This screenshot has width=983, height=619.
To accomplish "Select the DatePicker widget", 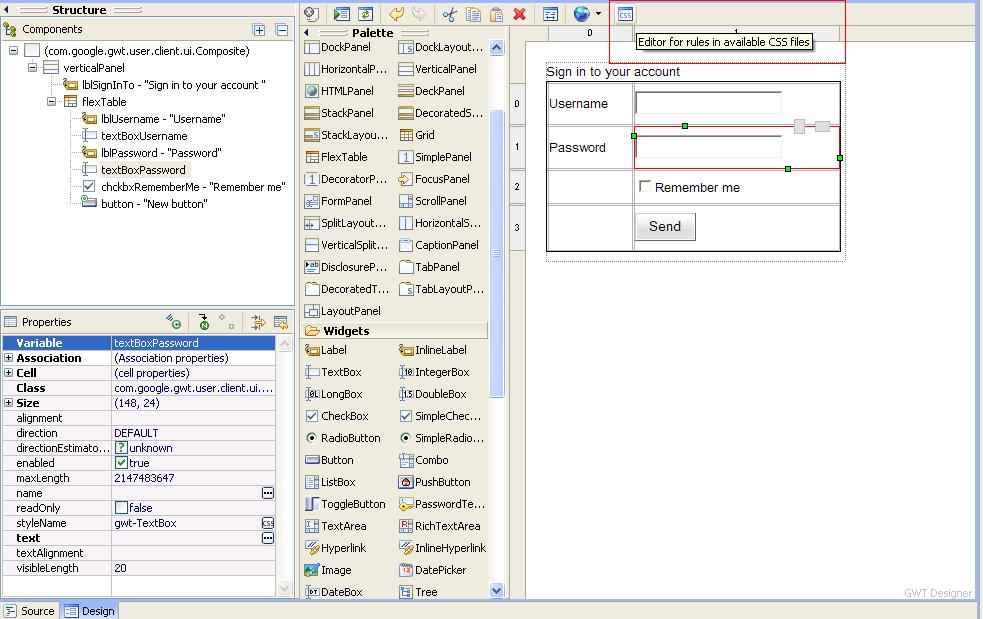I will coord(433,570).
